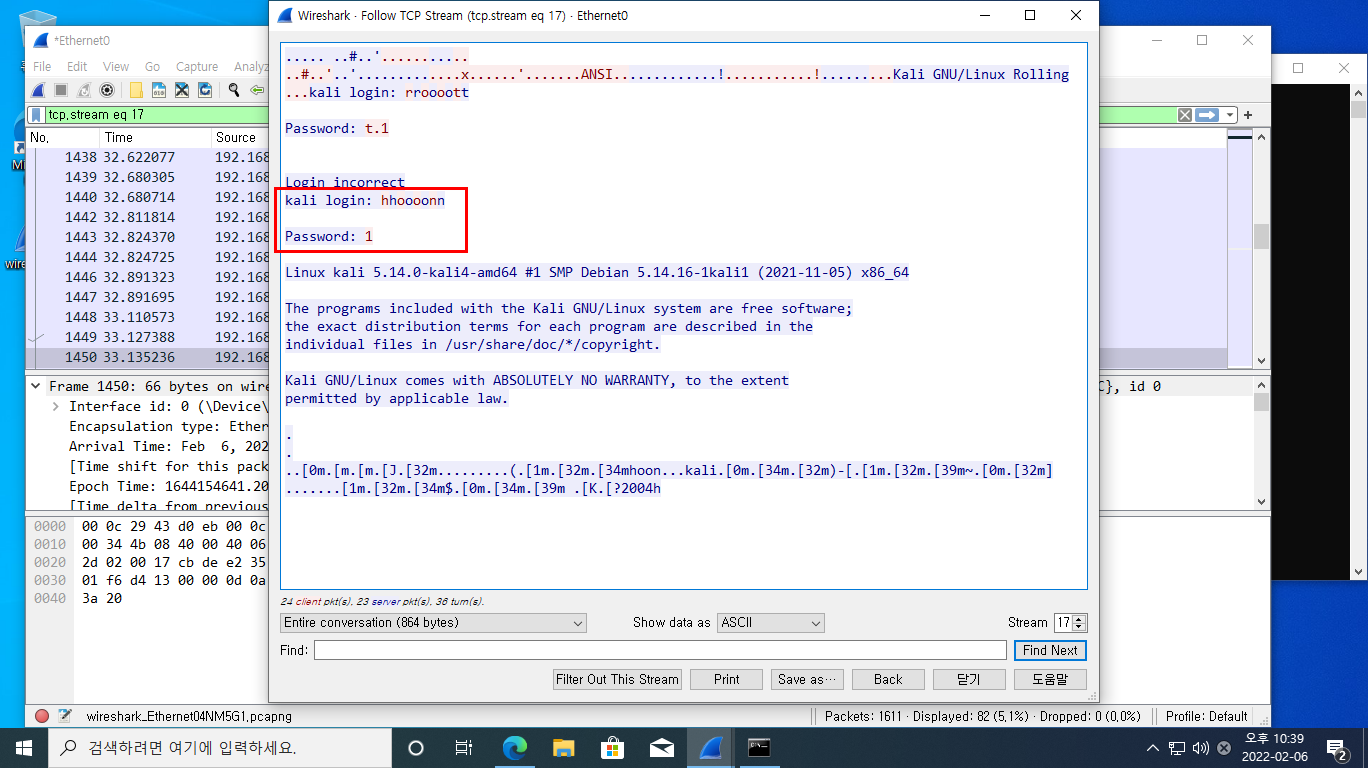Show hidden system tray icons
The width and height of the screenshot is (1368, 768).
tap(1153, 748)
